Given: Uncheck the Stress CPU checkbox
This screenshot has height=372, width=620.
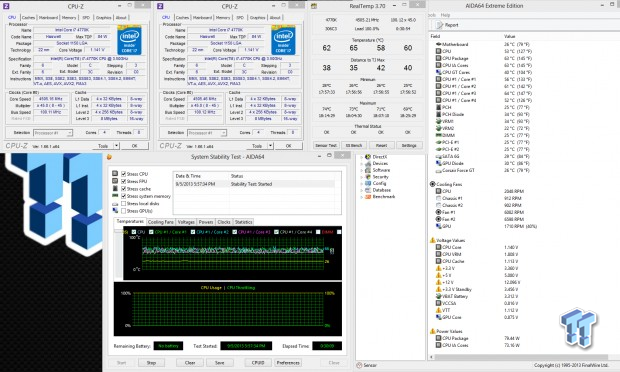Looking at the screenshot, I should tap(124, 174).
